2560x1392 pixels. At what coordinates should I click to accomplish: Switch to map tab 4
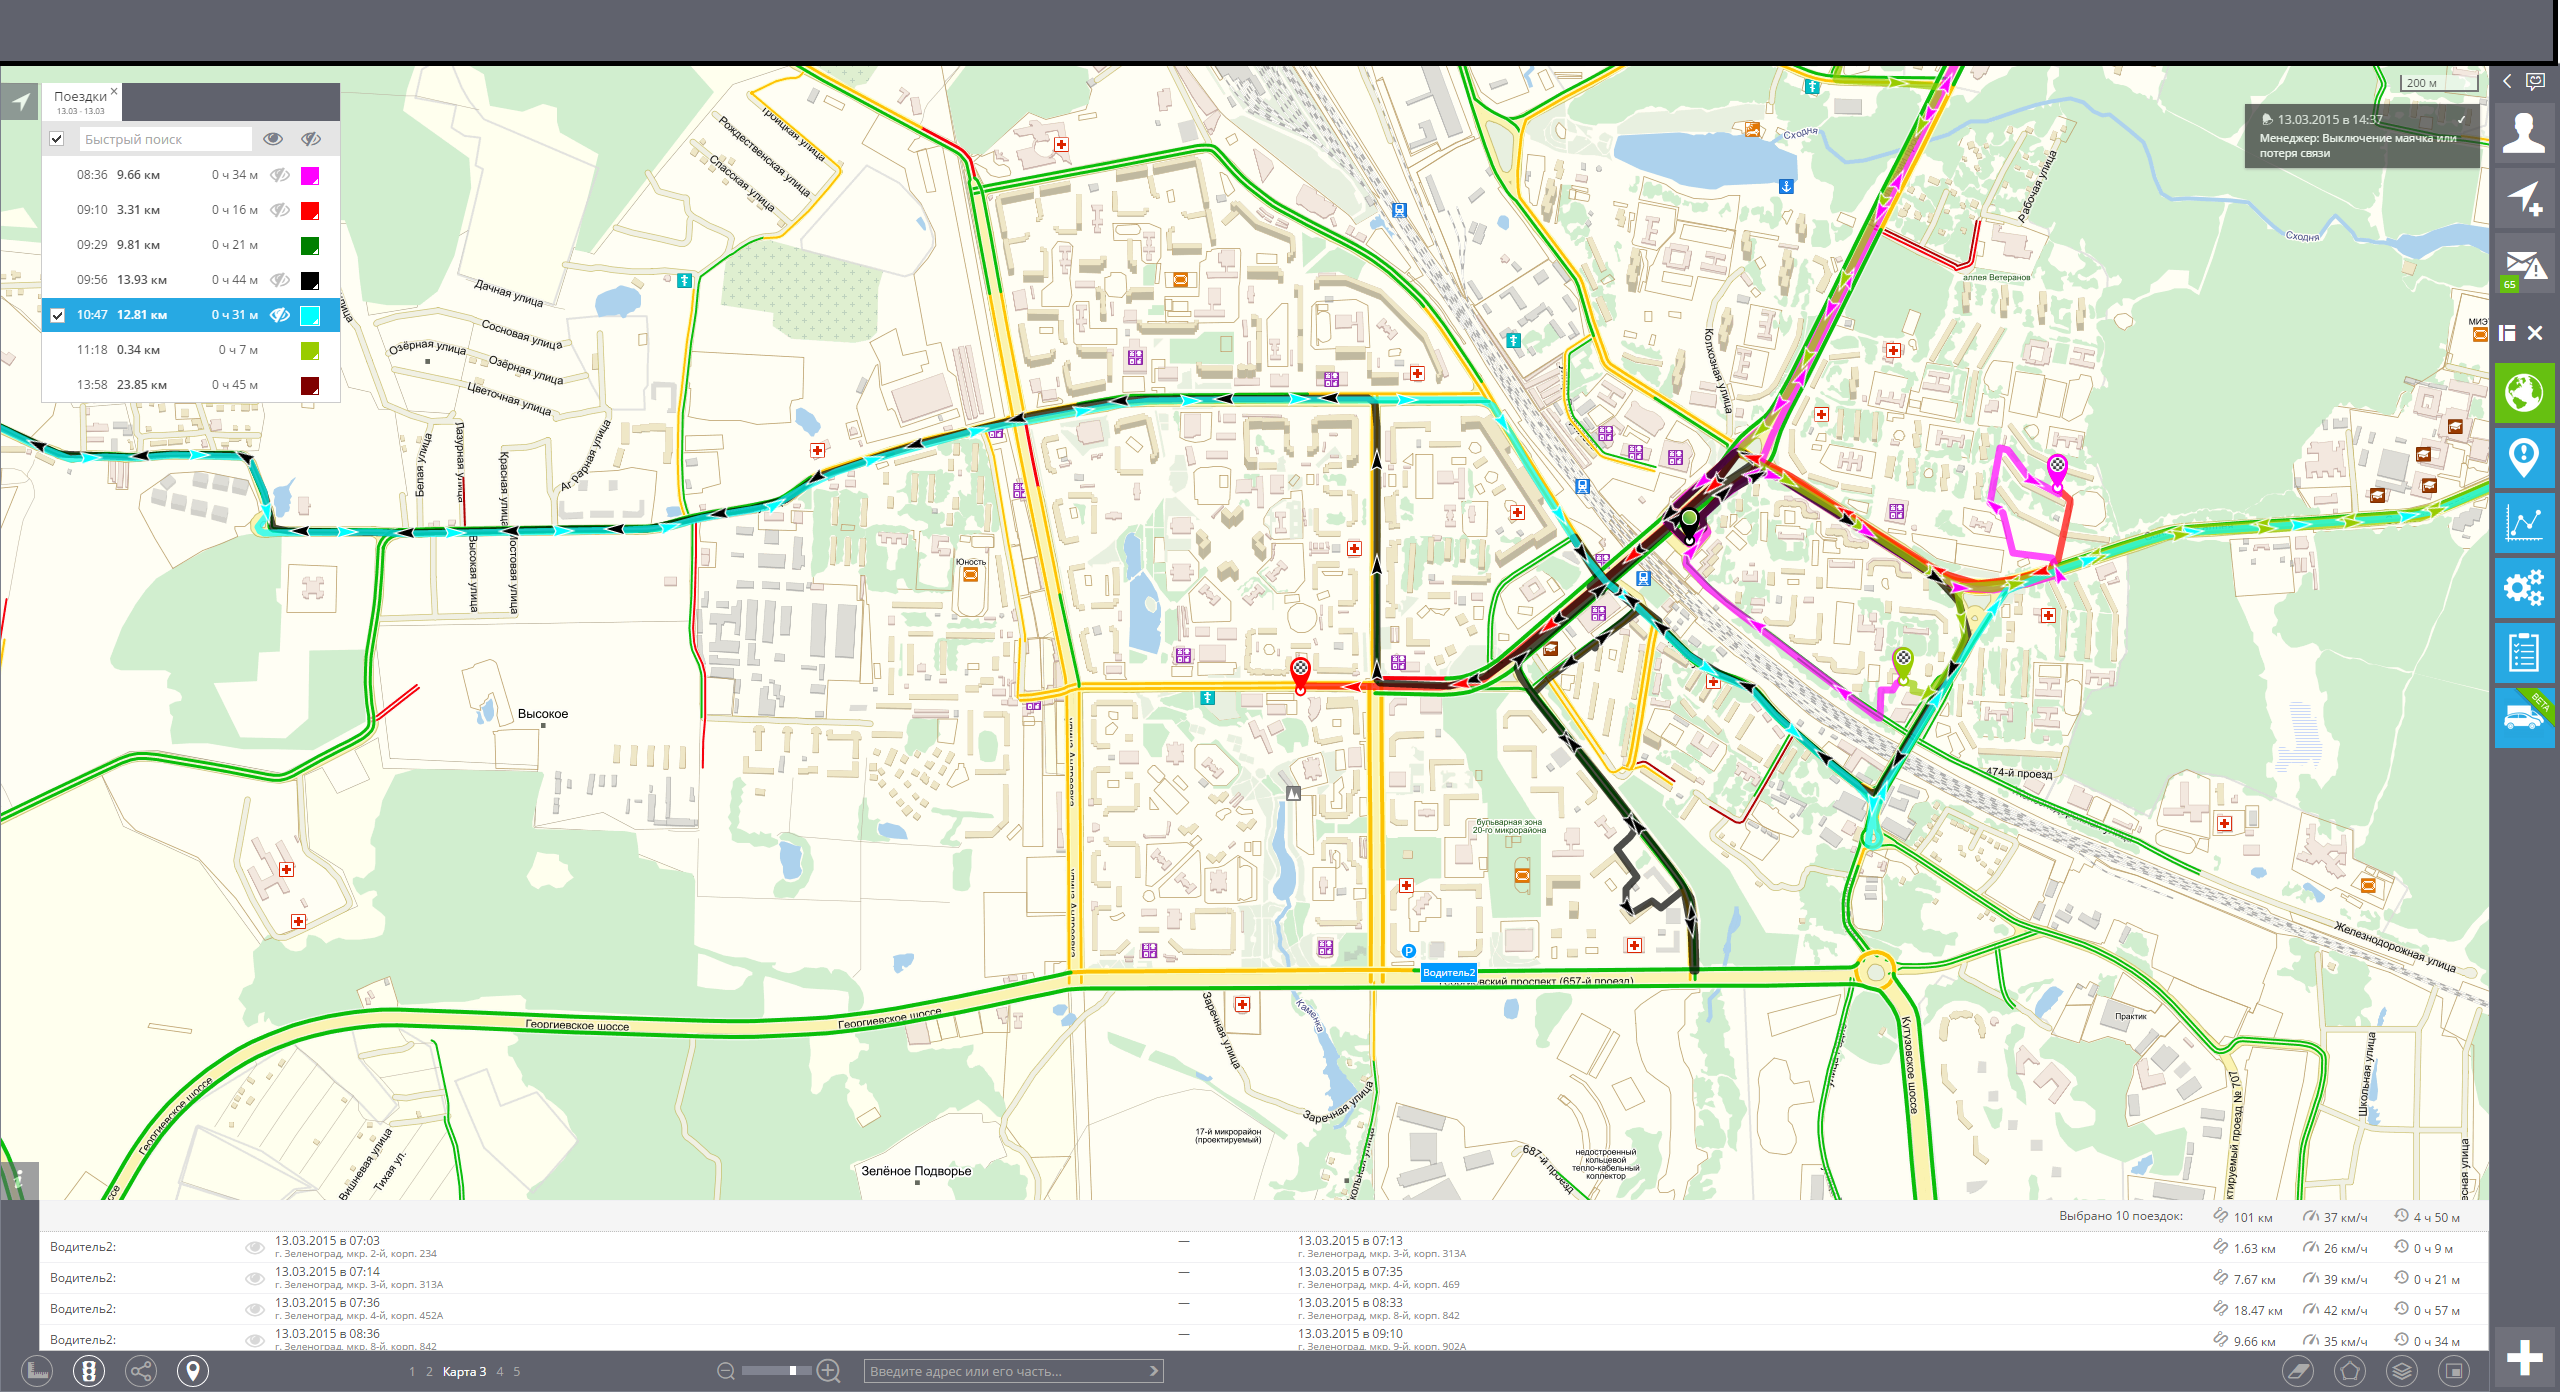500,1371
